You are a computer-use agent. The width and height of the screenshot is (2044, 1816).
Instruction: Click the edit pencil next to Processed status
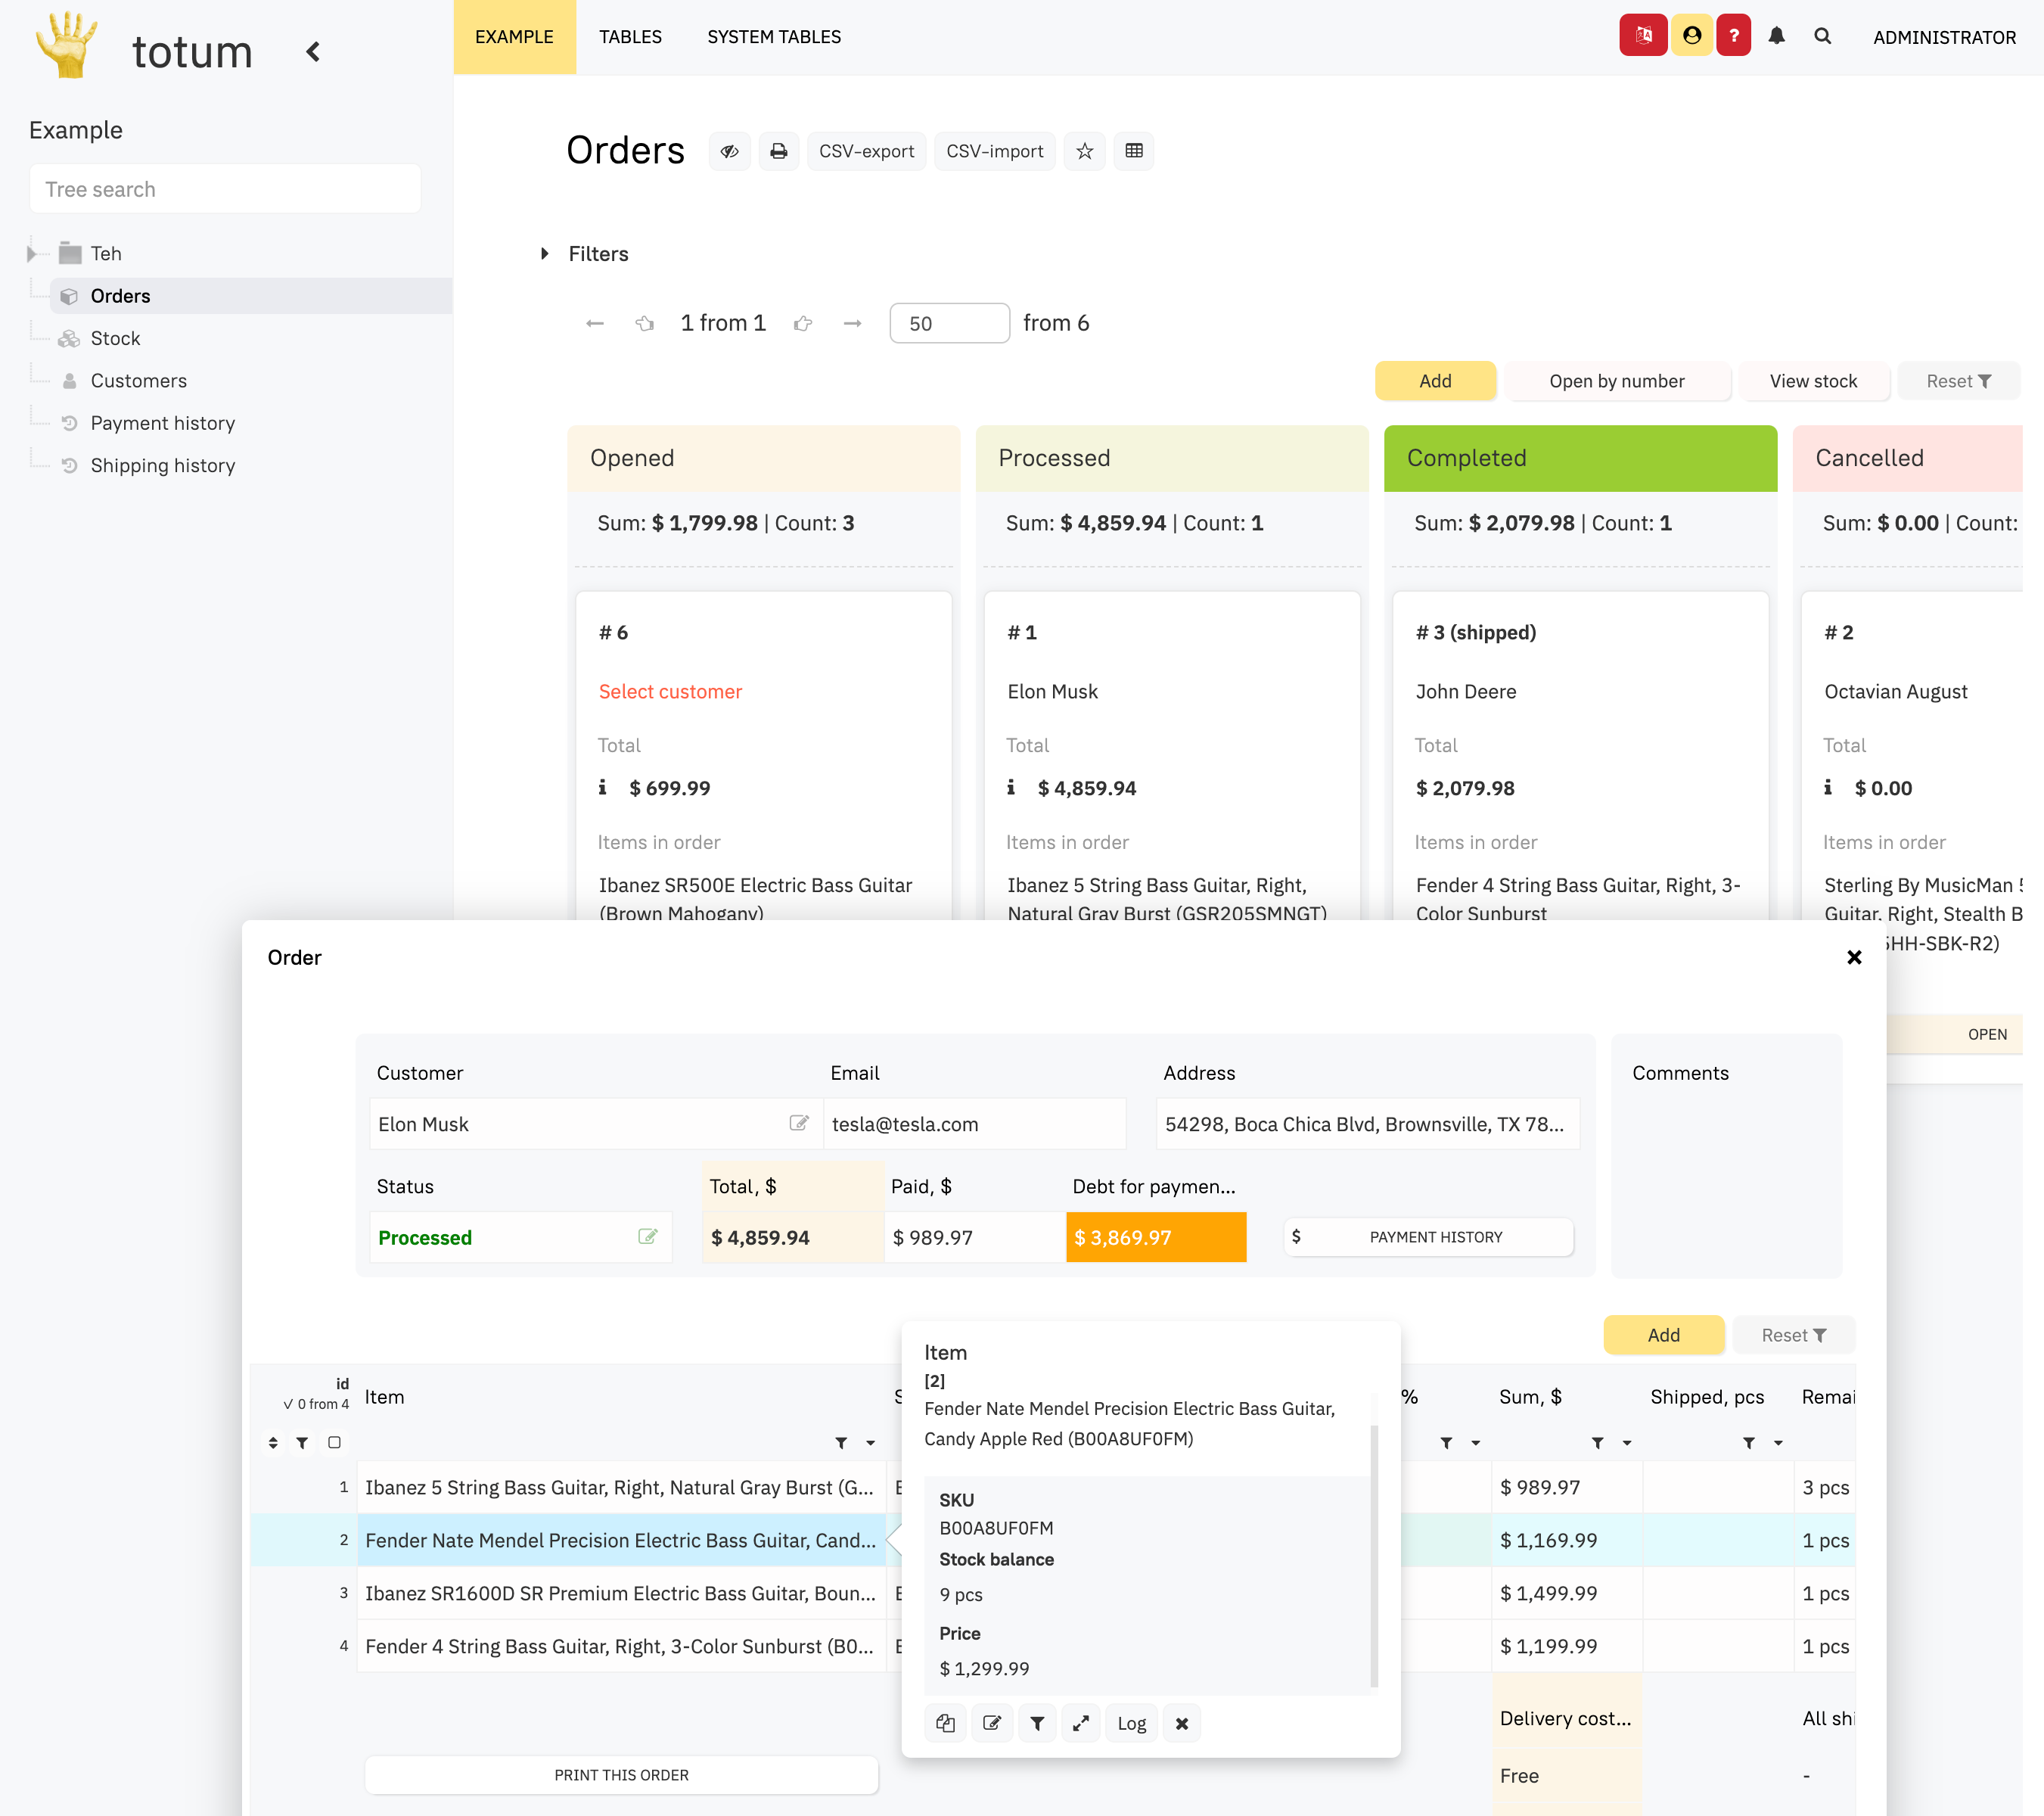(x=650, y=1237)
